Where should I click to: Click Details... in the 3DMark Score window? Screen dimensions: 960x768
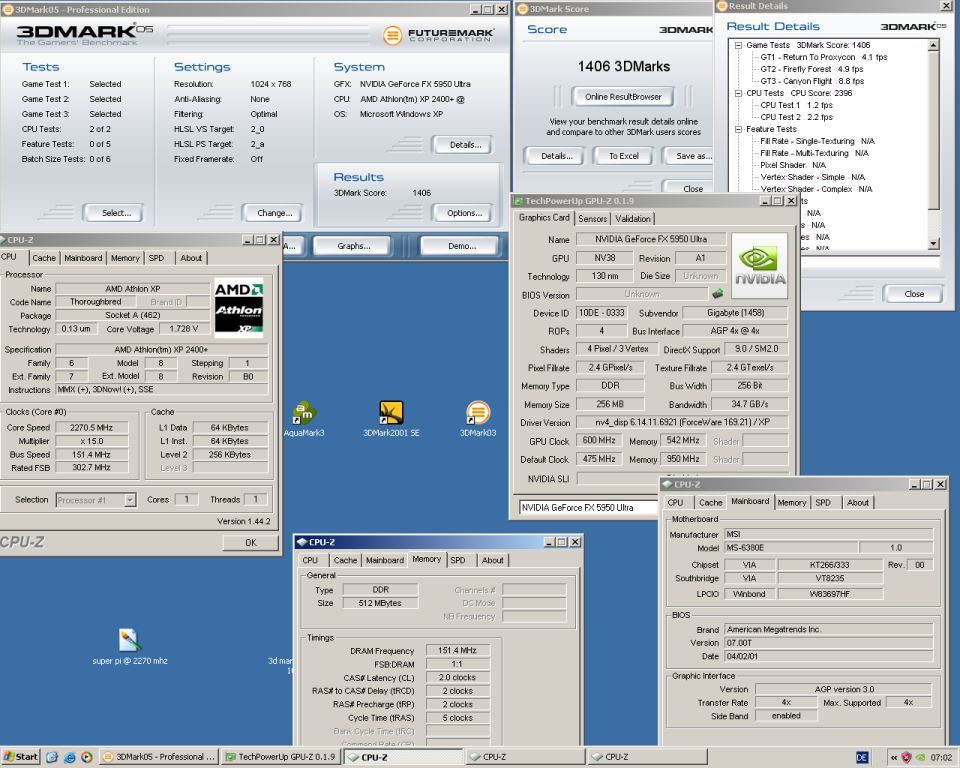(556, 156)
